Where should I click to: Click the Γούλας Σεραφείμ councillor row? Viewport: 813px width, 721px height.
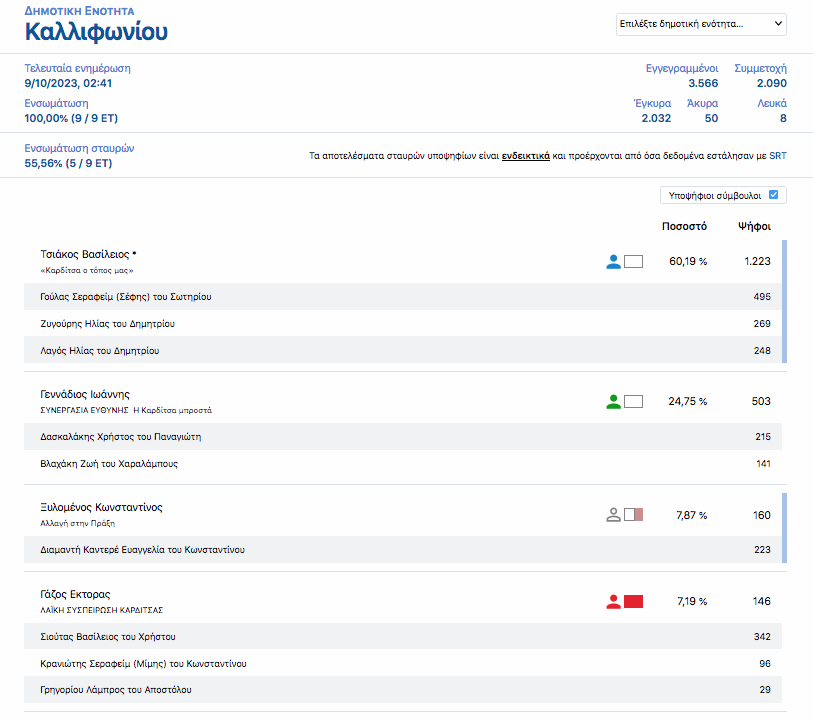[126, 297]
